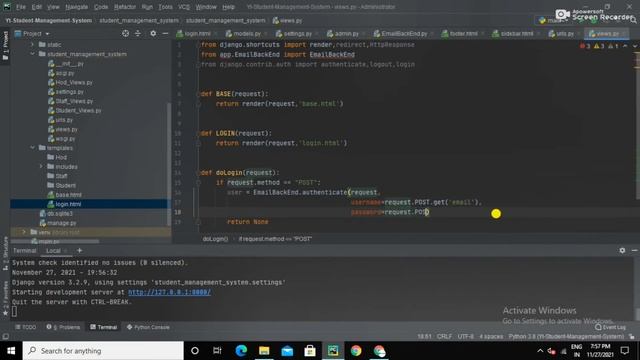Expand the venv folder
The height and width of the screenshot is (360, 640).
(x=24, y=232)
